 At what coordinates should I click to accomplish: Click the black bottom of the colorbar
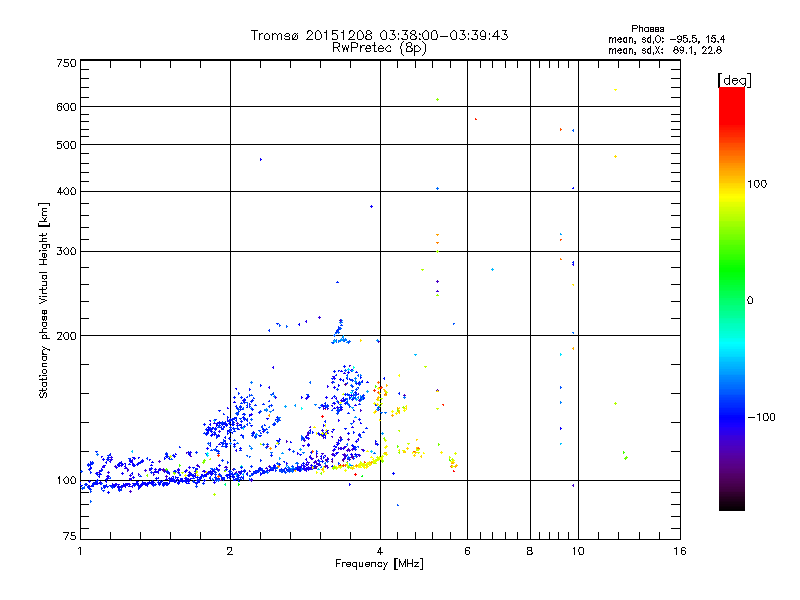(732, 505)
